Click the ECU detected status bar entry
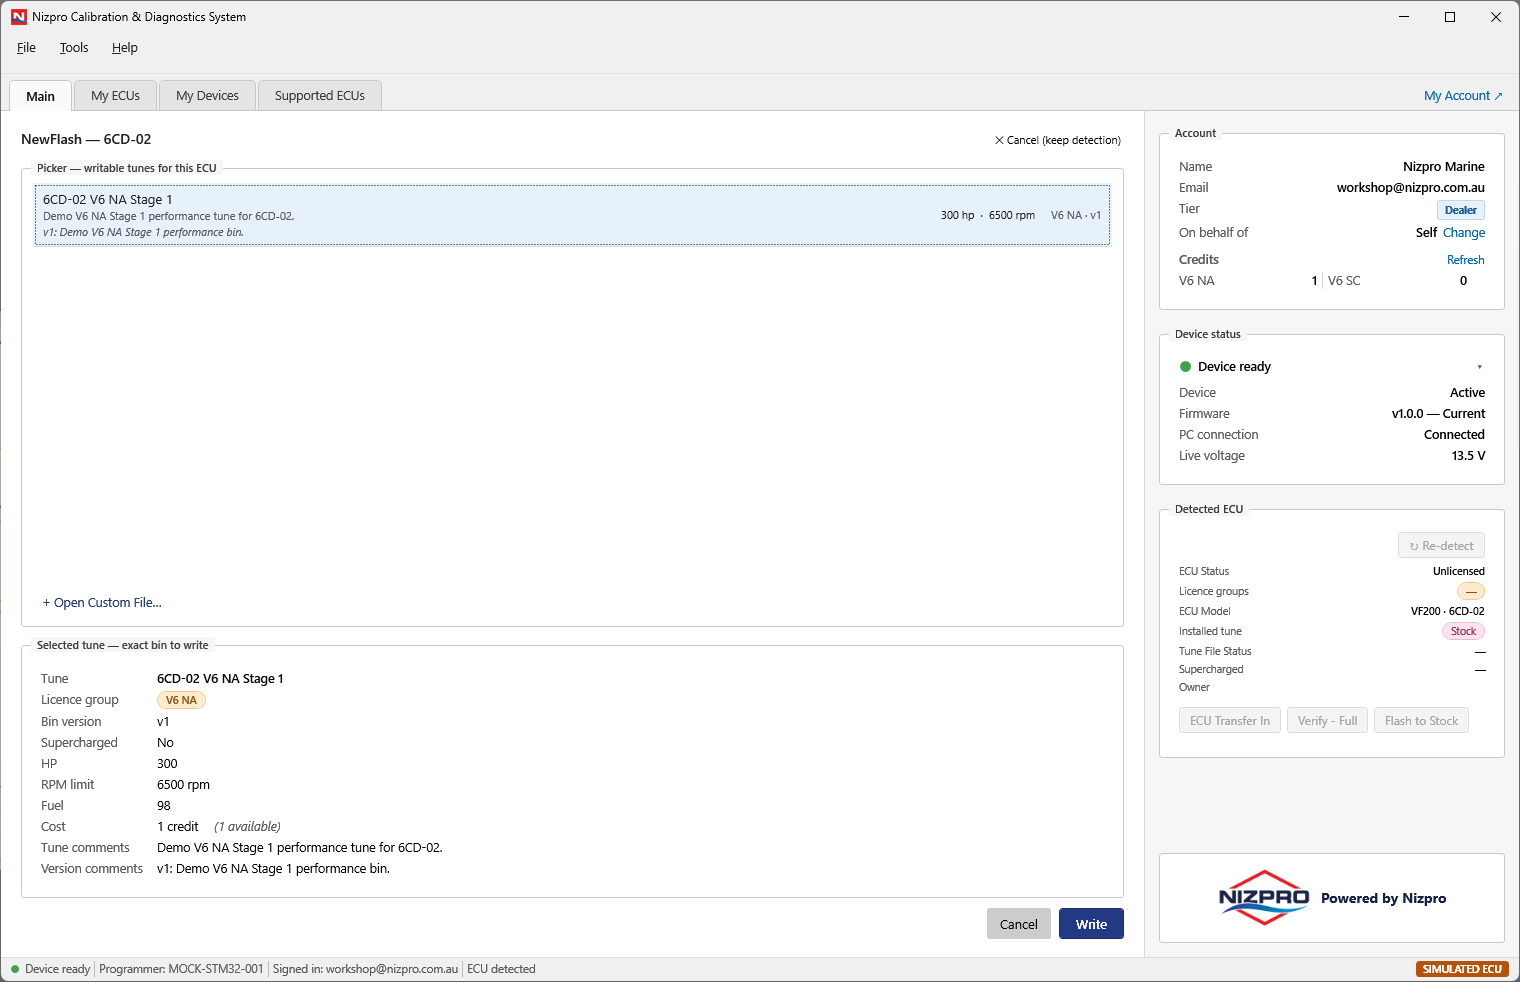 point(501,969)
